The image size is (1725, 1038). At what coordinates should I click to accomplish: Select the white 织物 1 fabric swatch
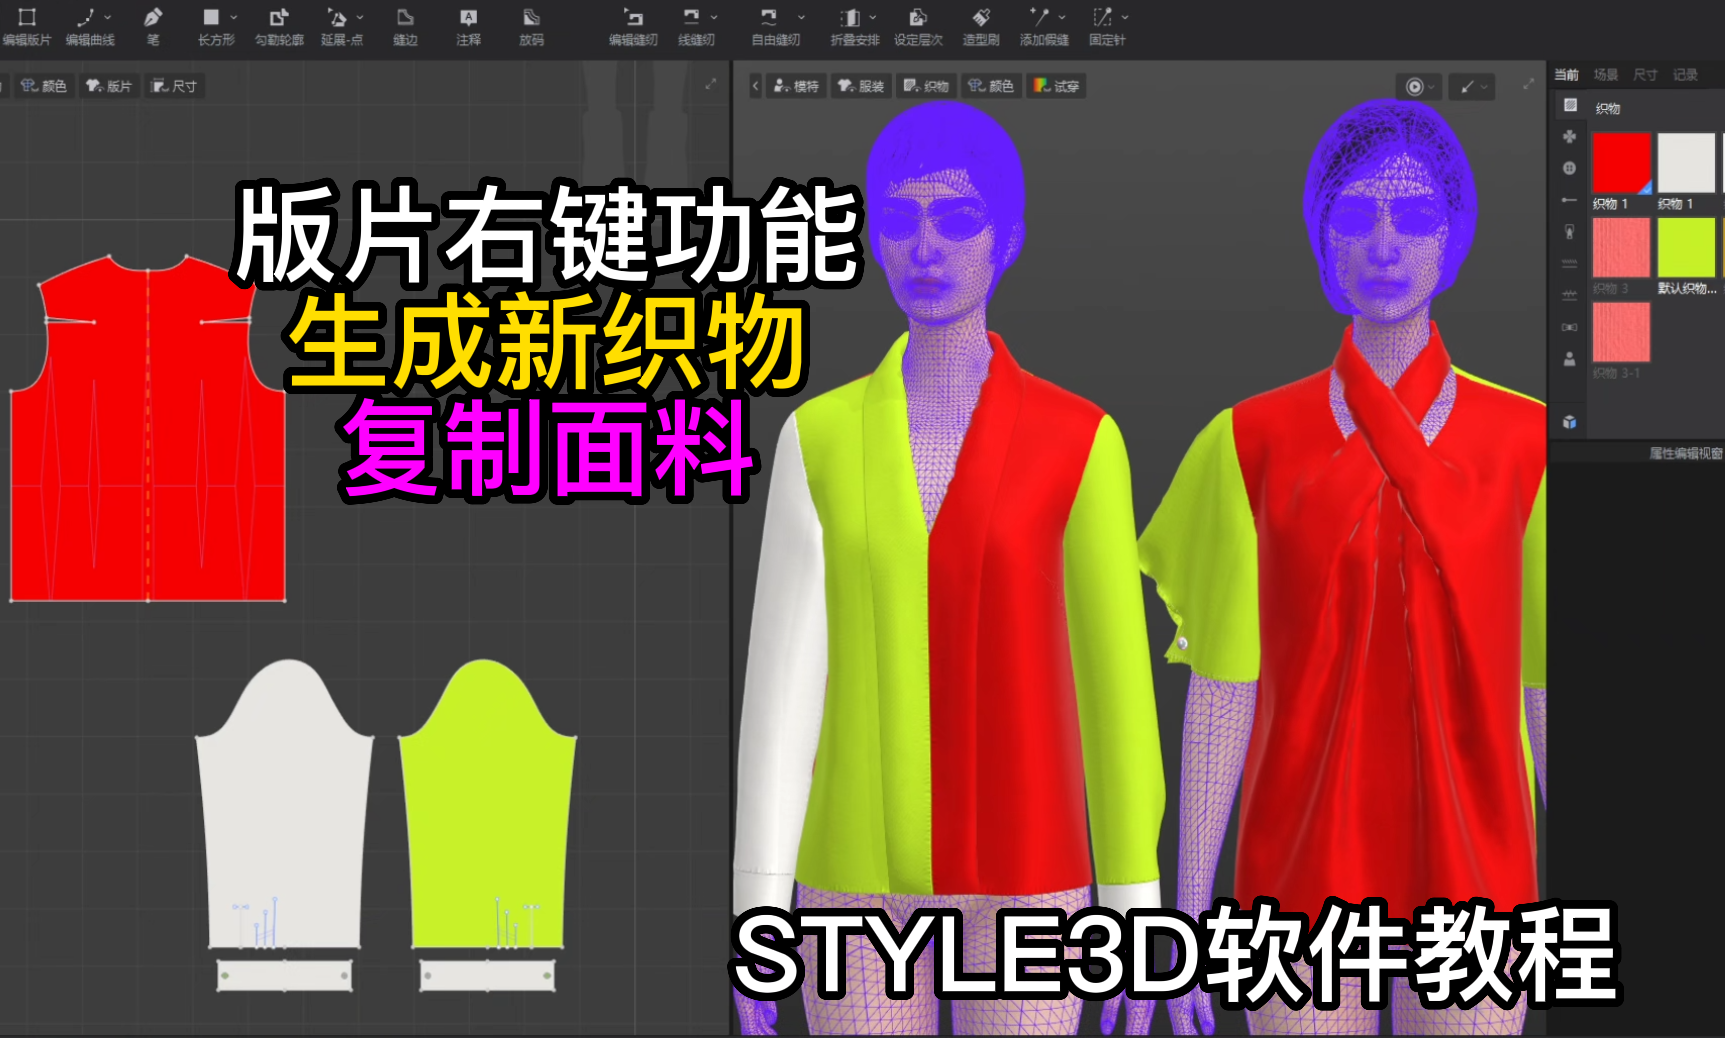tap(1686, 163)
